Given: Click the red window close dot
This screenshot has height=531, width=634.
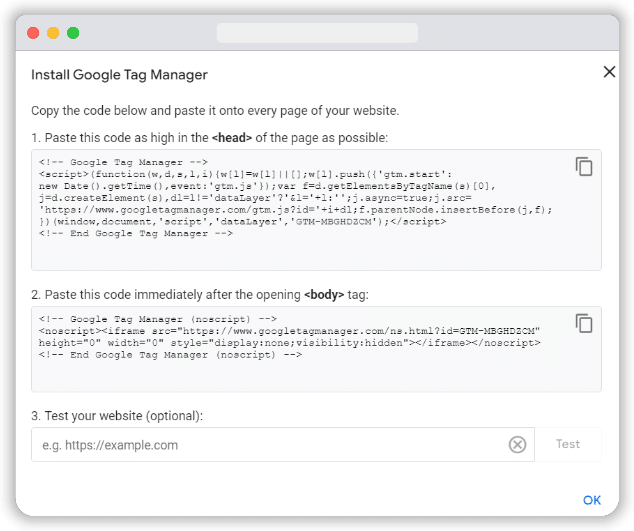Looking at the screenshot, I should 33,33.
